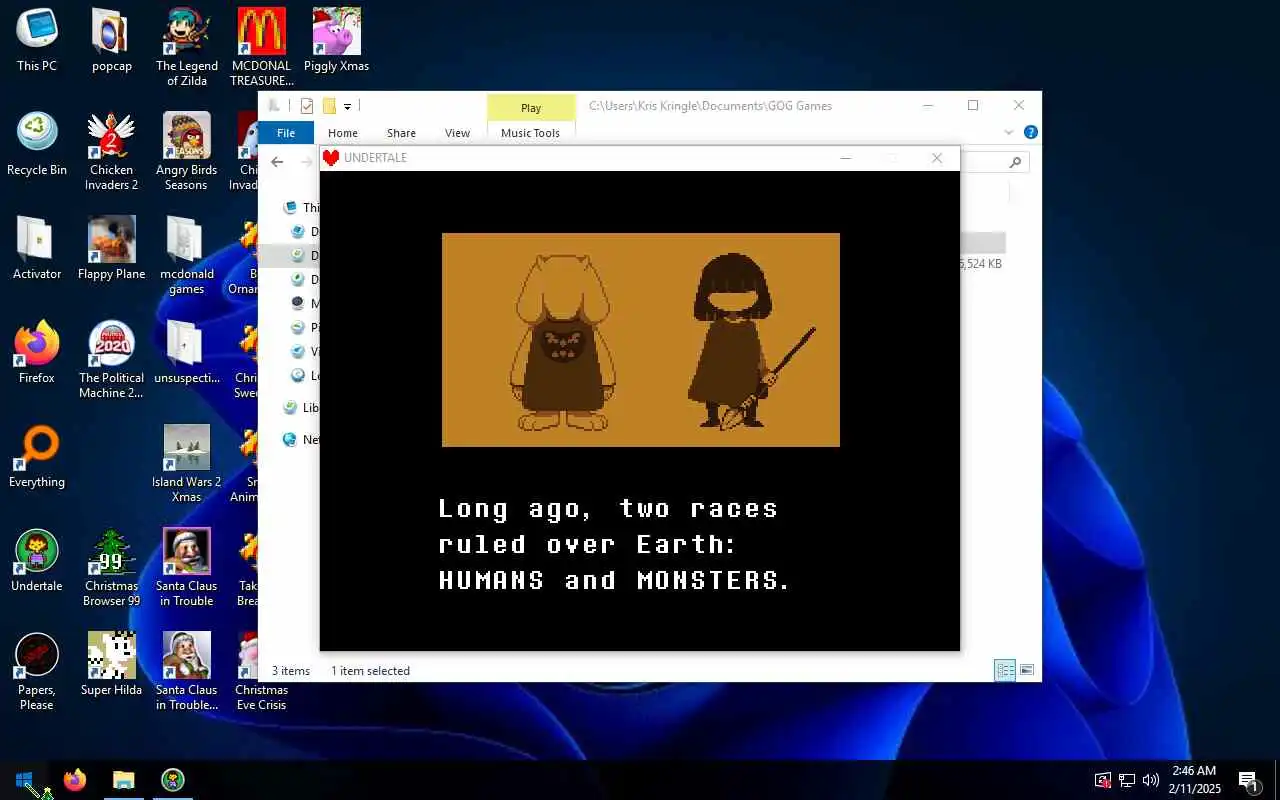Image resolution: width=1280 pixels, height=800 pixels.
Task: Open the popcap folder icon
Action: (x=111, y=40)
